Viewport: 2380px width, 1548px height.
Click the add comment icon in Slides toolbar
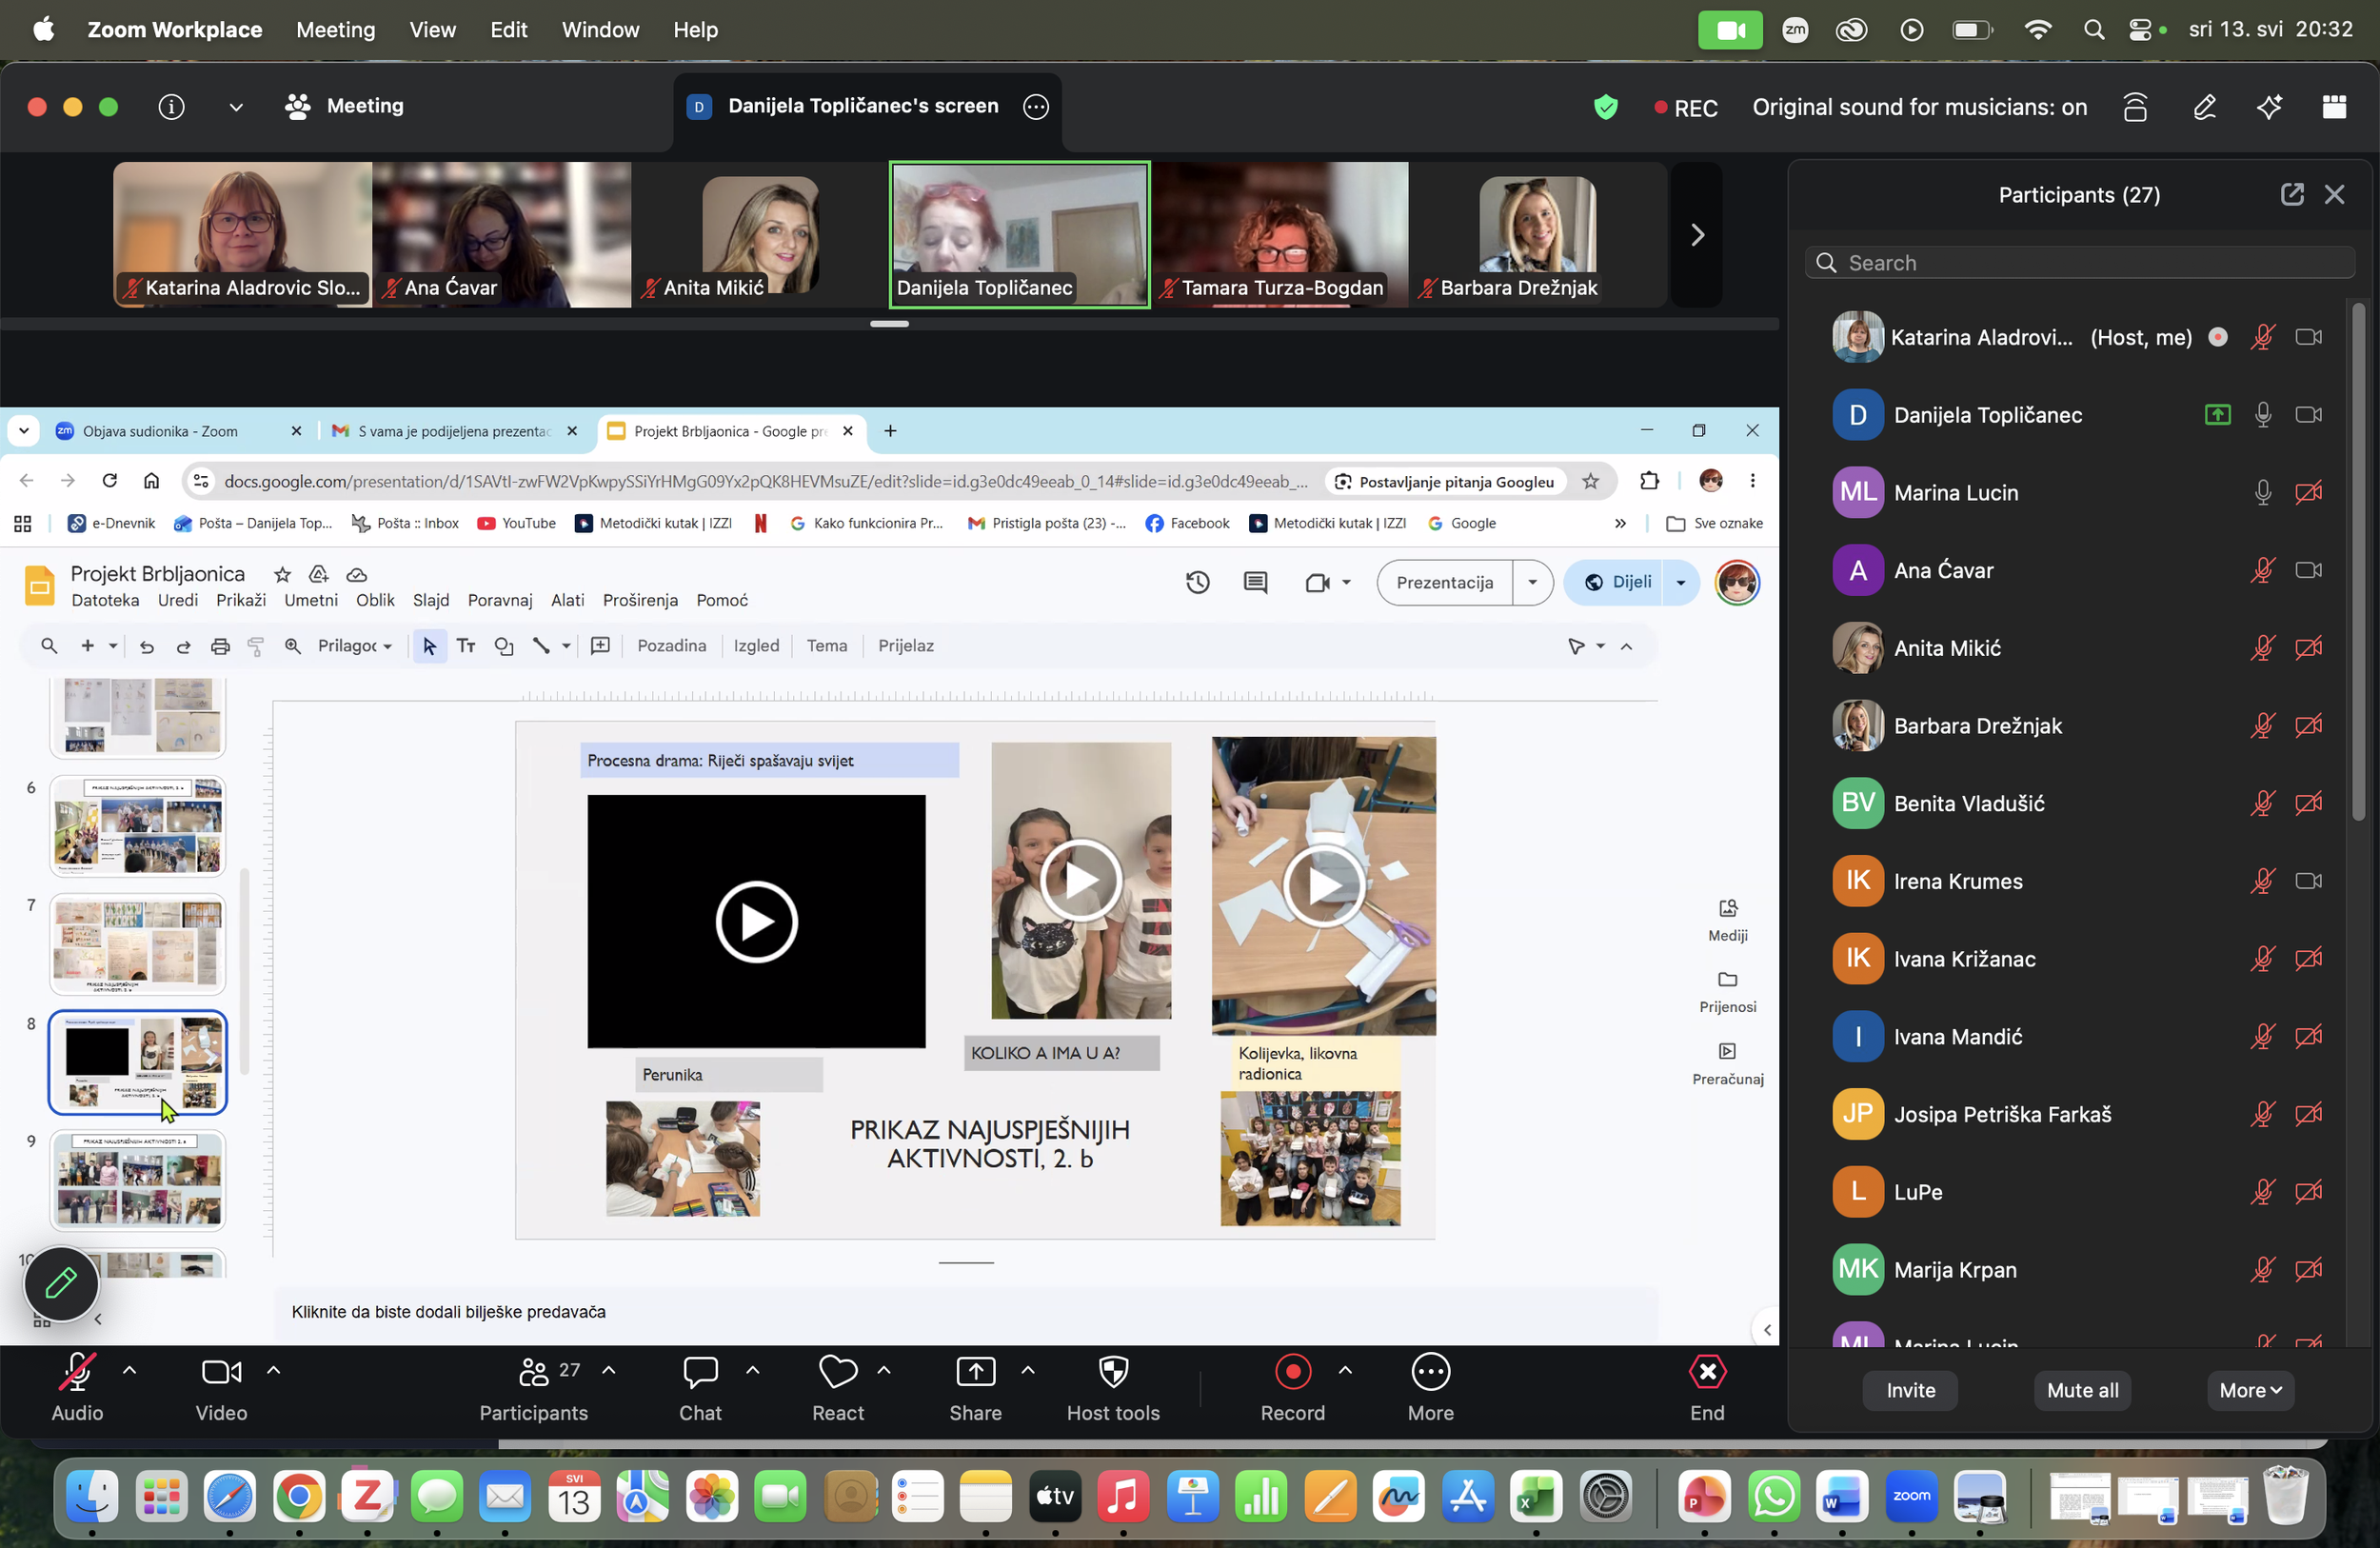pos(600,646)
